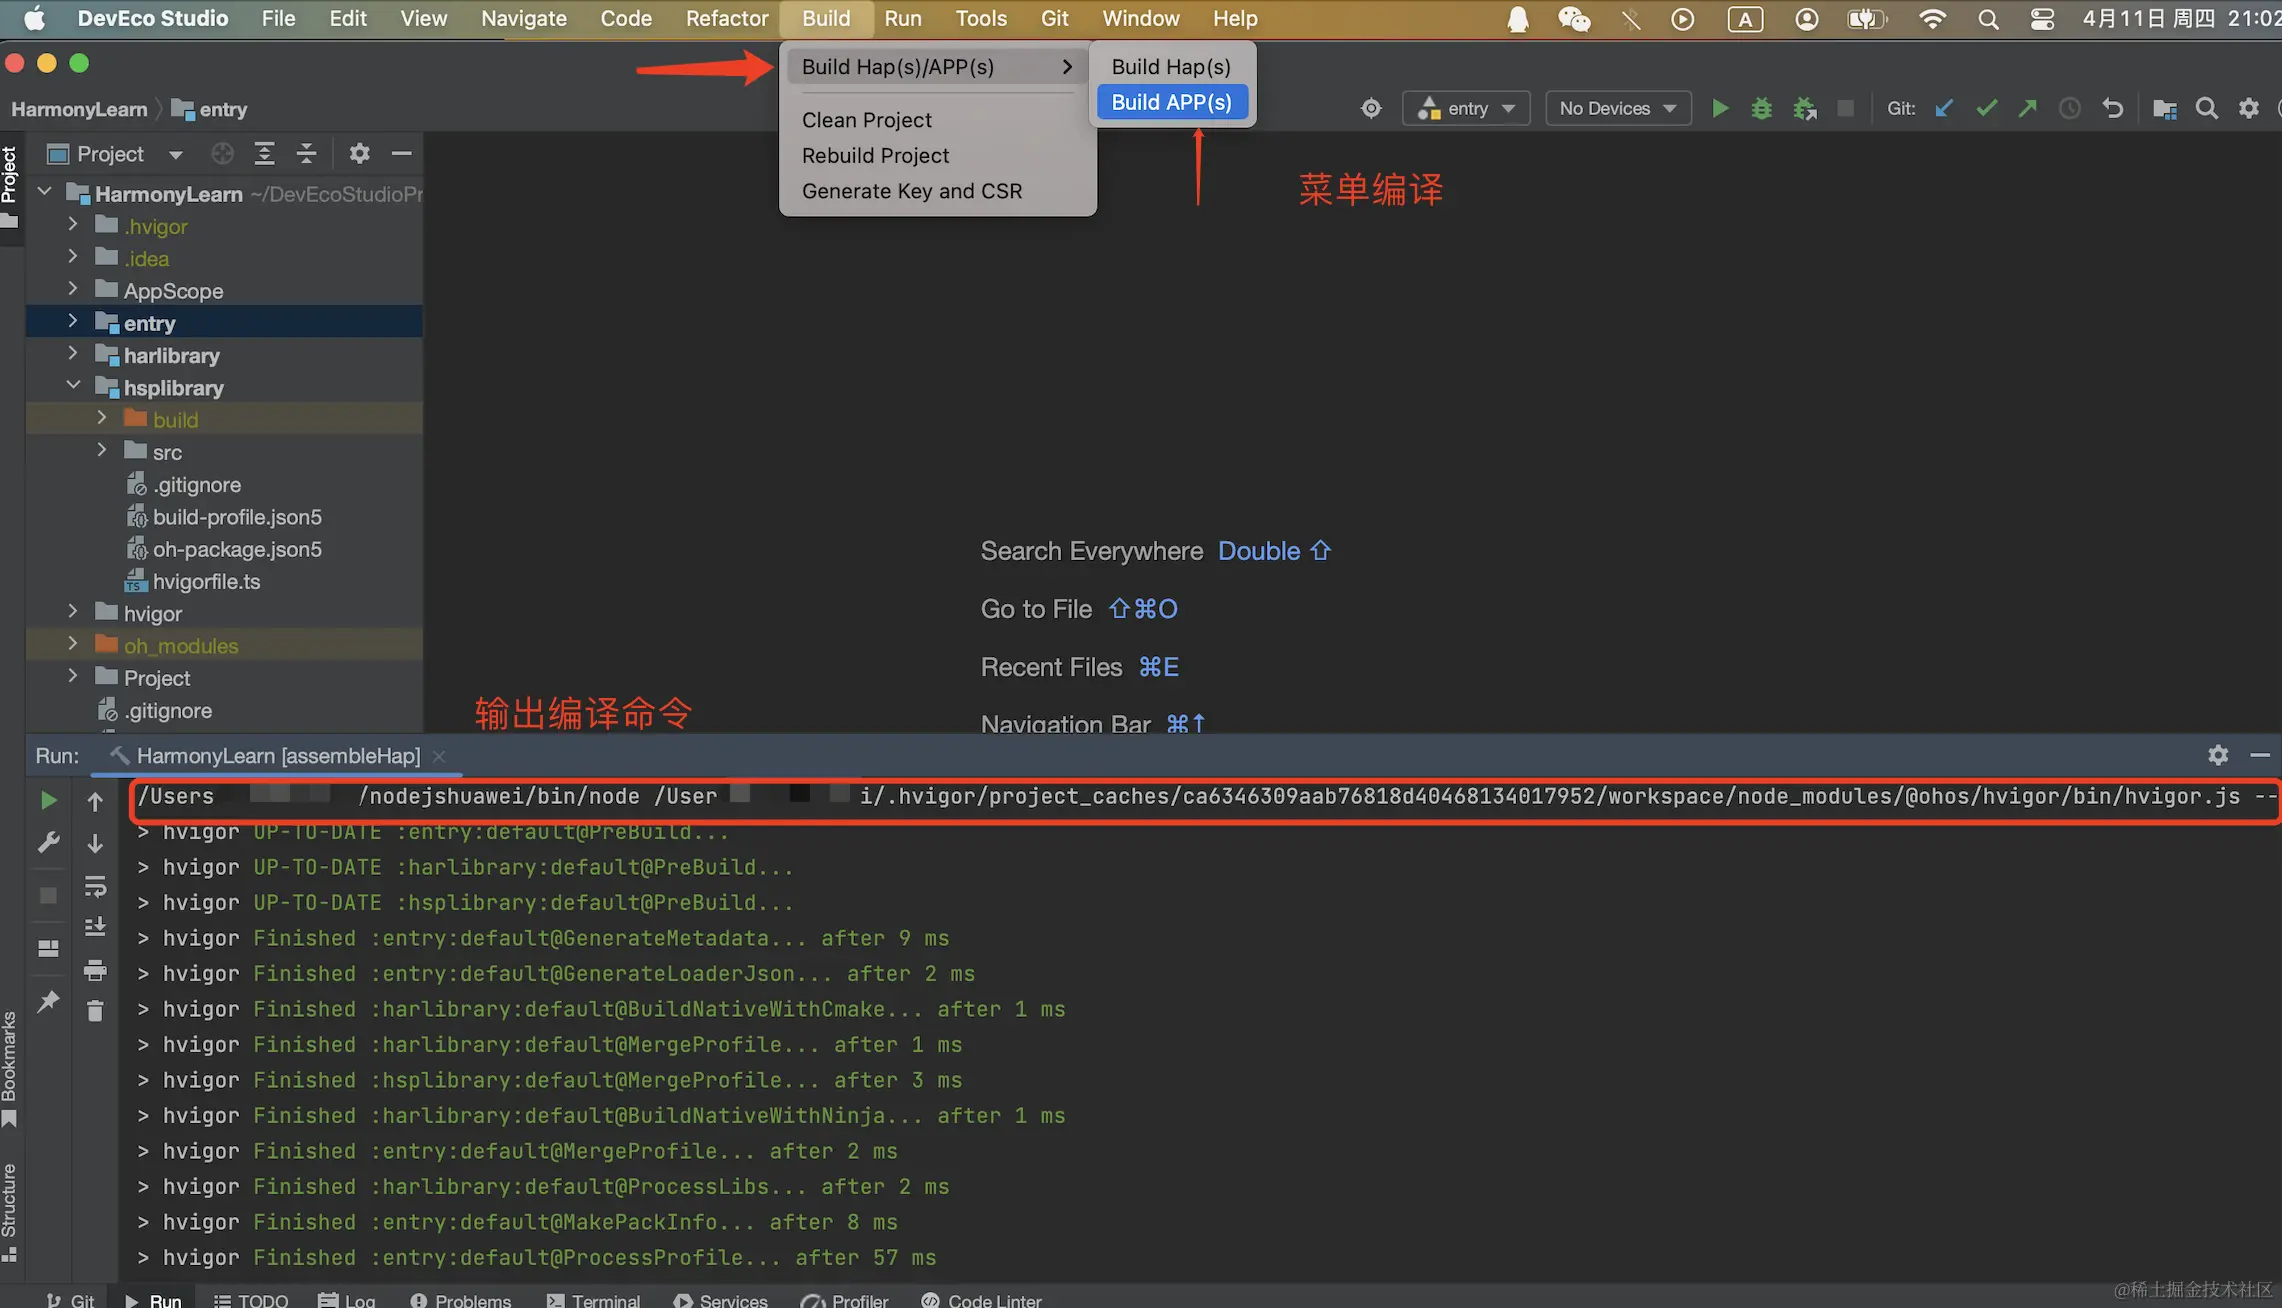Open the Profiler tool window
Image resolution: width=2282 pixels, height=1308 pixels.
coord(845,1300)
